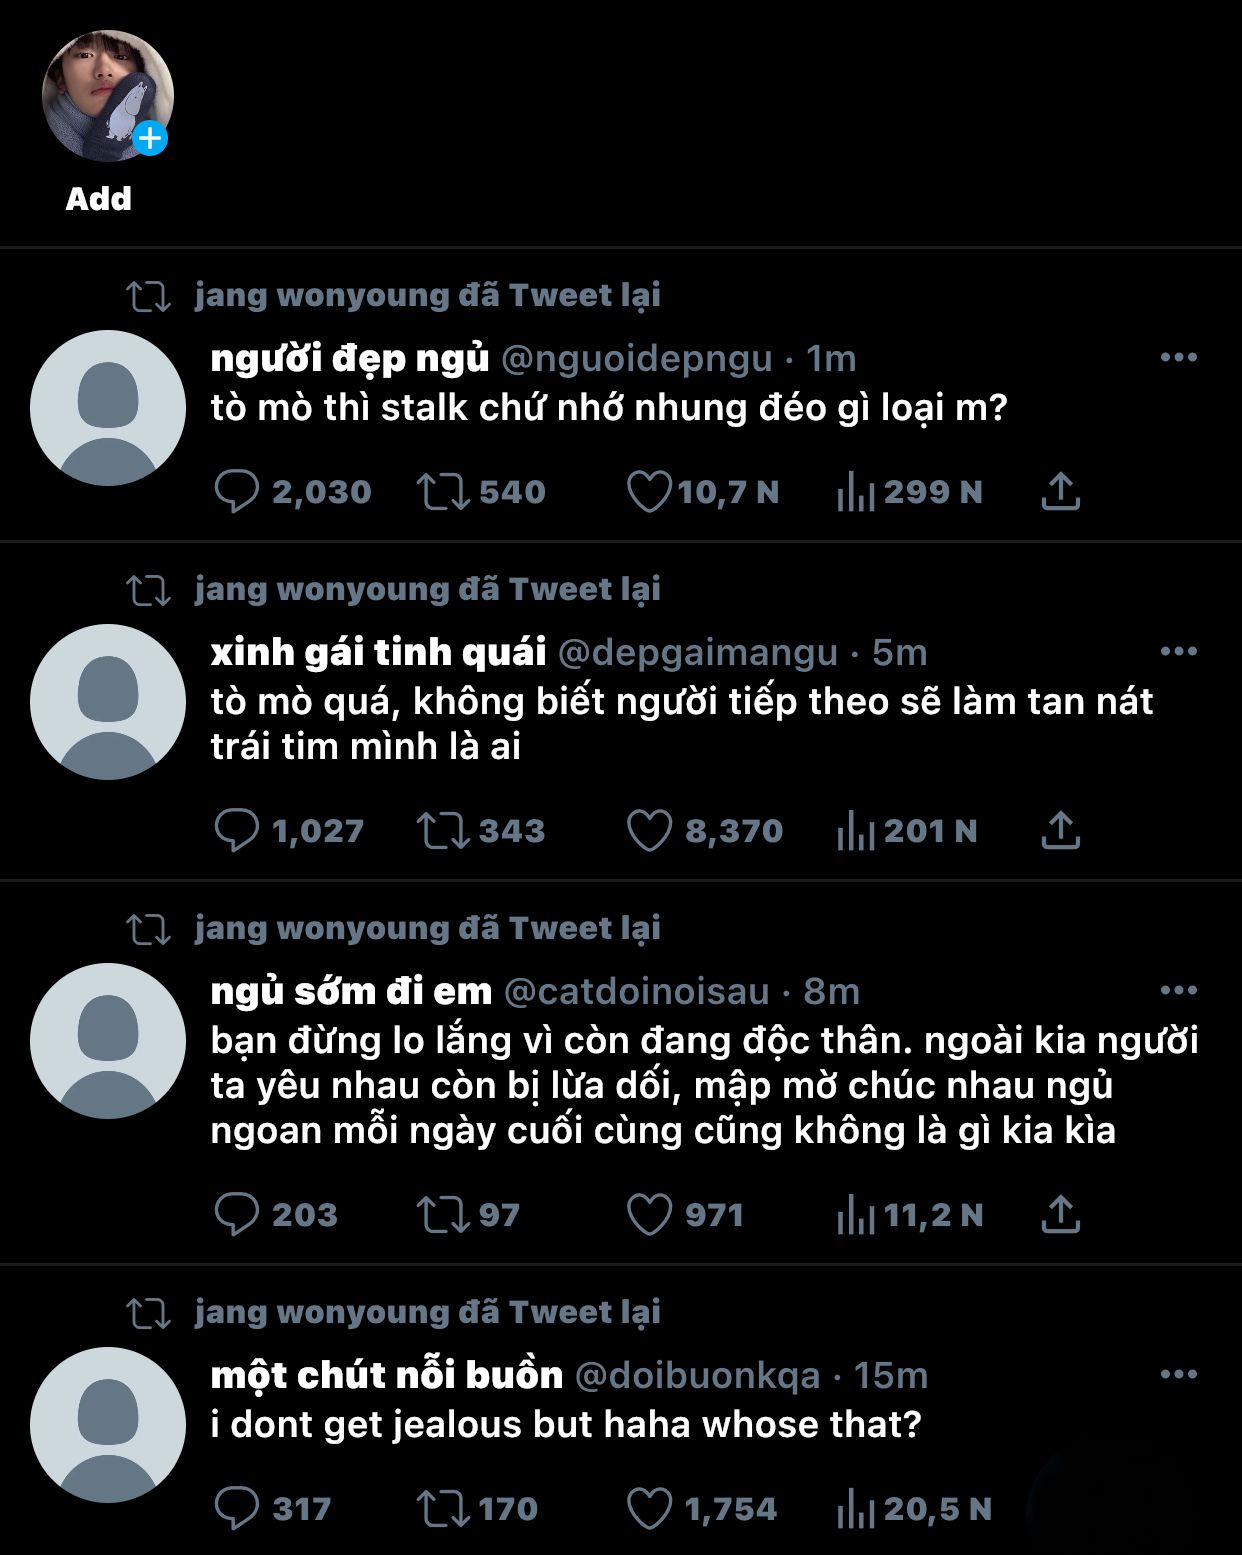
Task: Share the @catdoinoisau tweet
Action: (1061, 1215)
